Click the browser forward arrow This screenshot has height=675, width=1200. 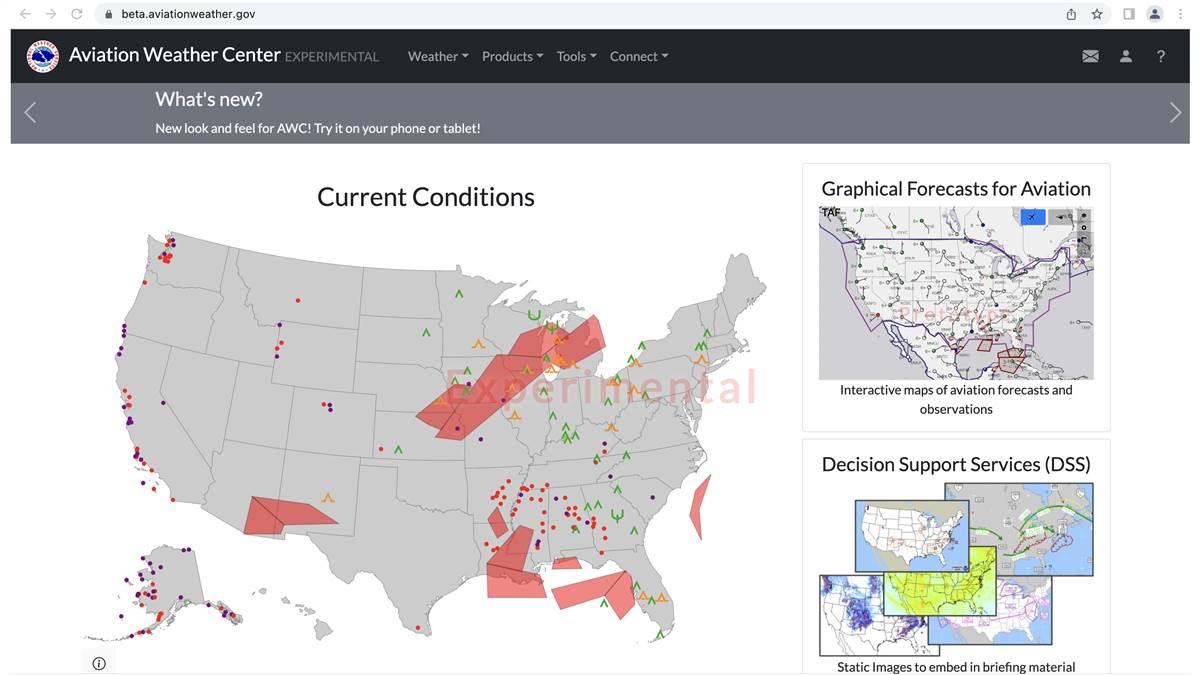click(x=51, y=14)
